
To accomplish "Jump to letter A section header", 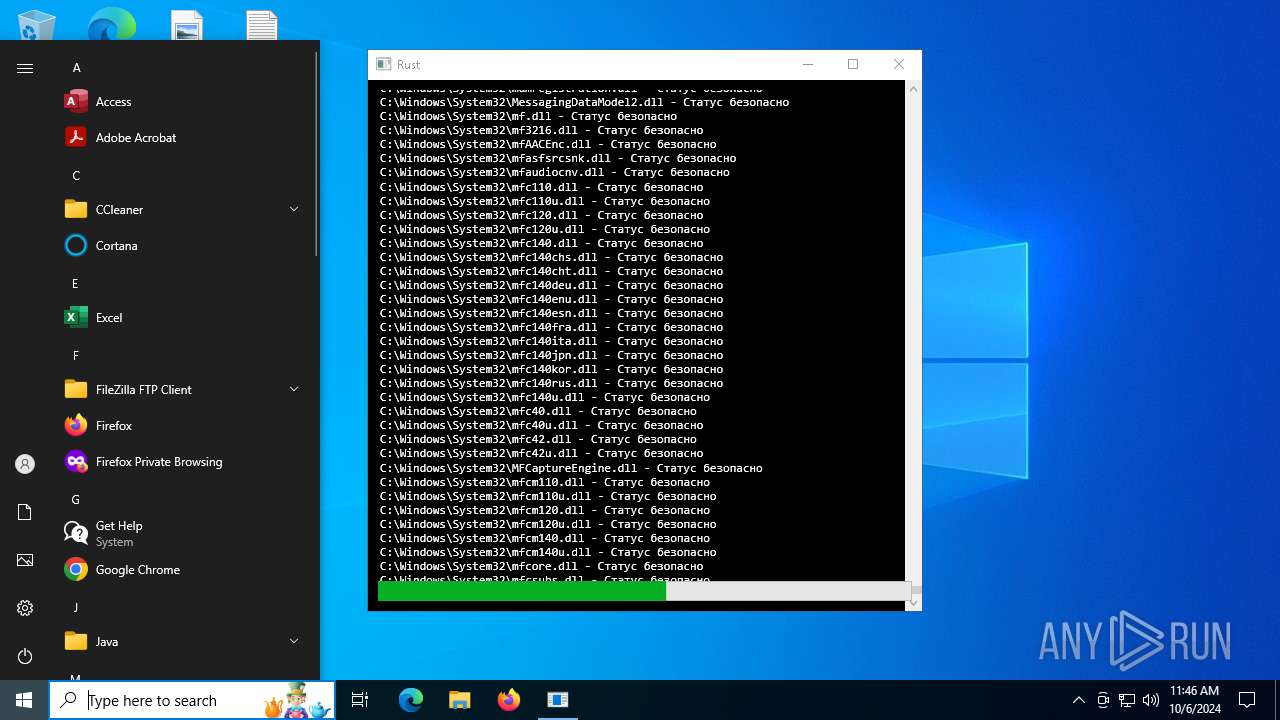I will [x=76, y=68].
